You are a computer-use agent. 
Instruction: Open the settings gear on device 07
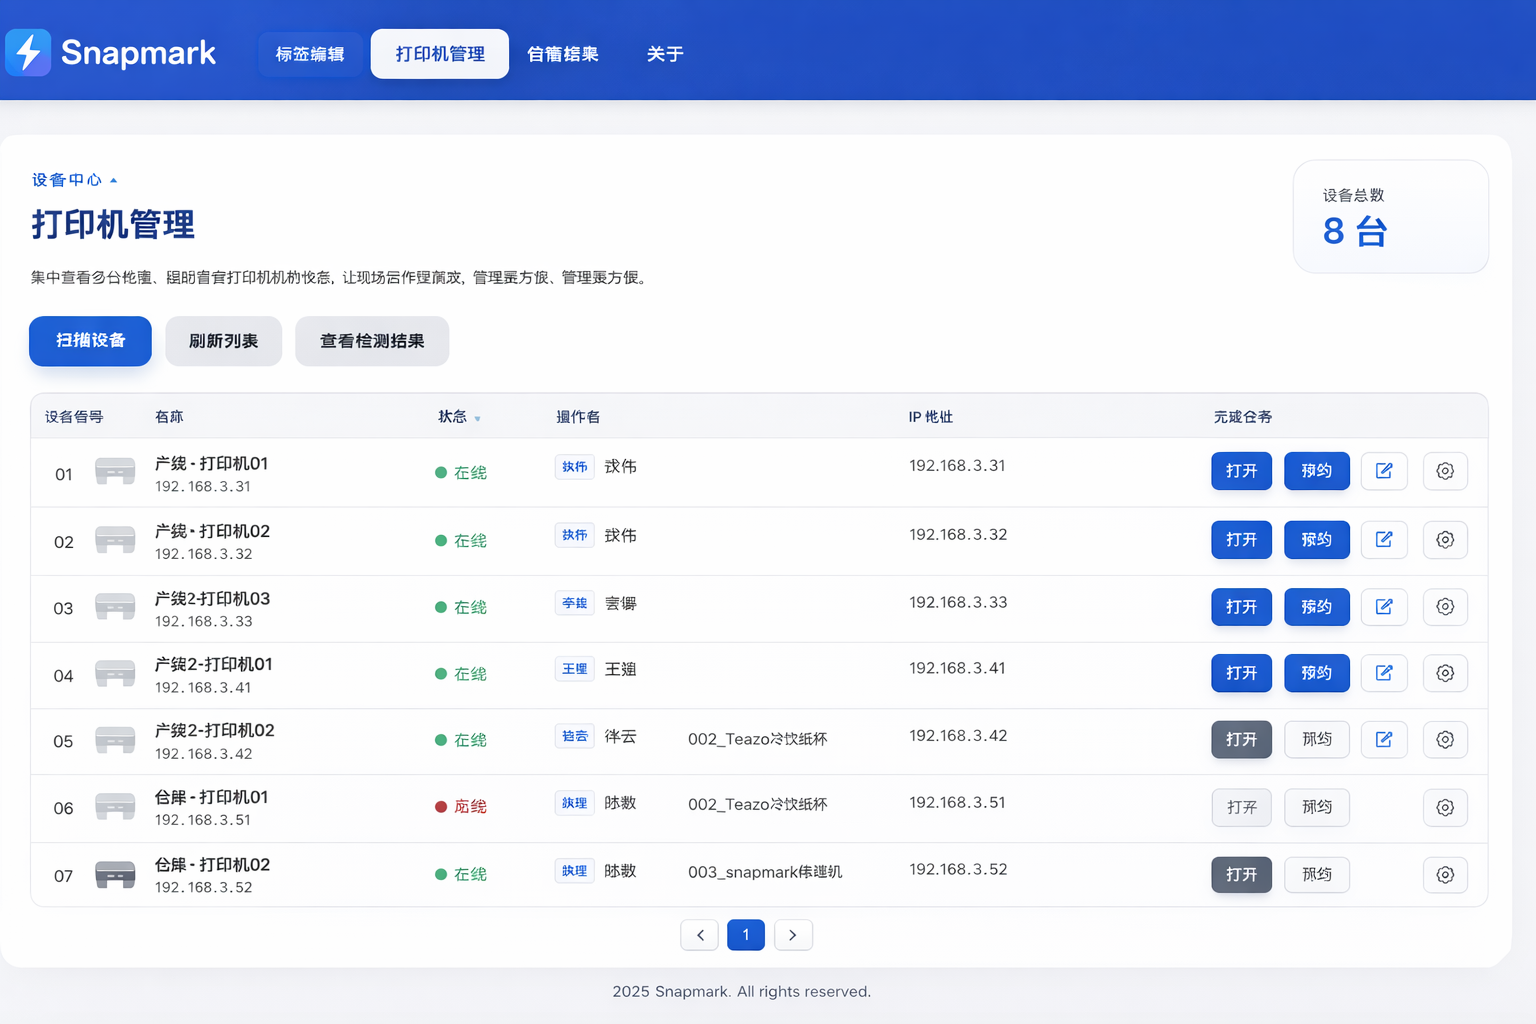coord(1445,874)
